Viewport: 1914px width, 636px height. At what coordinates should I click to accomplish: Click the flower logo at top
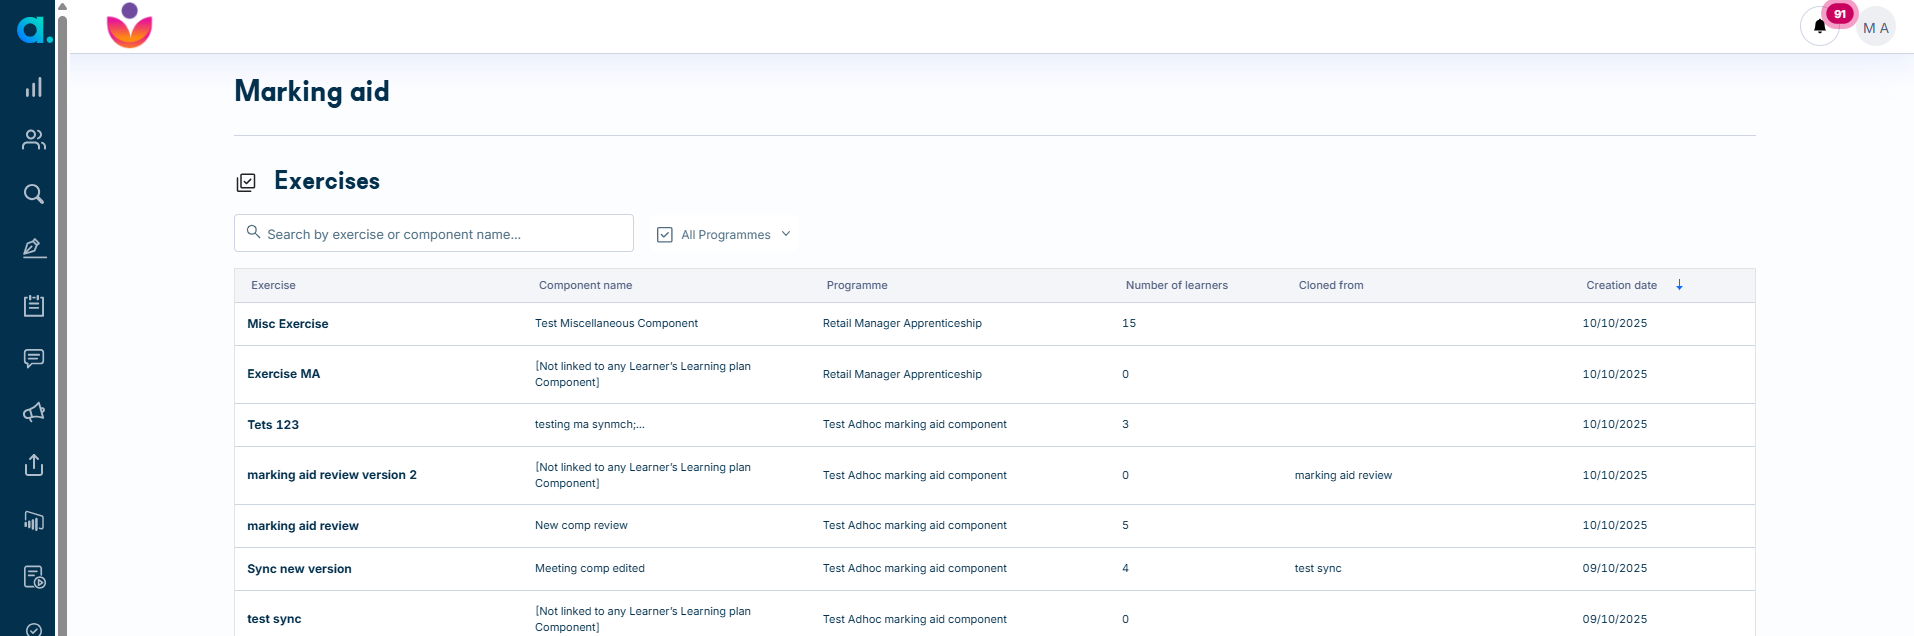click(129, 26)
